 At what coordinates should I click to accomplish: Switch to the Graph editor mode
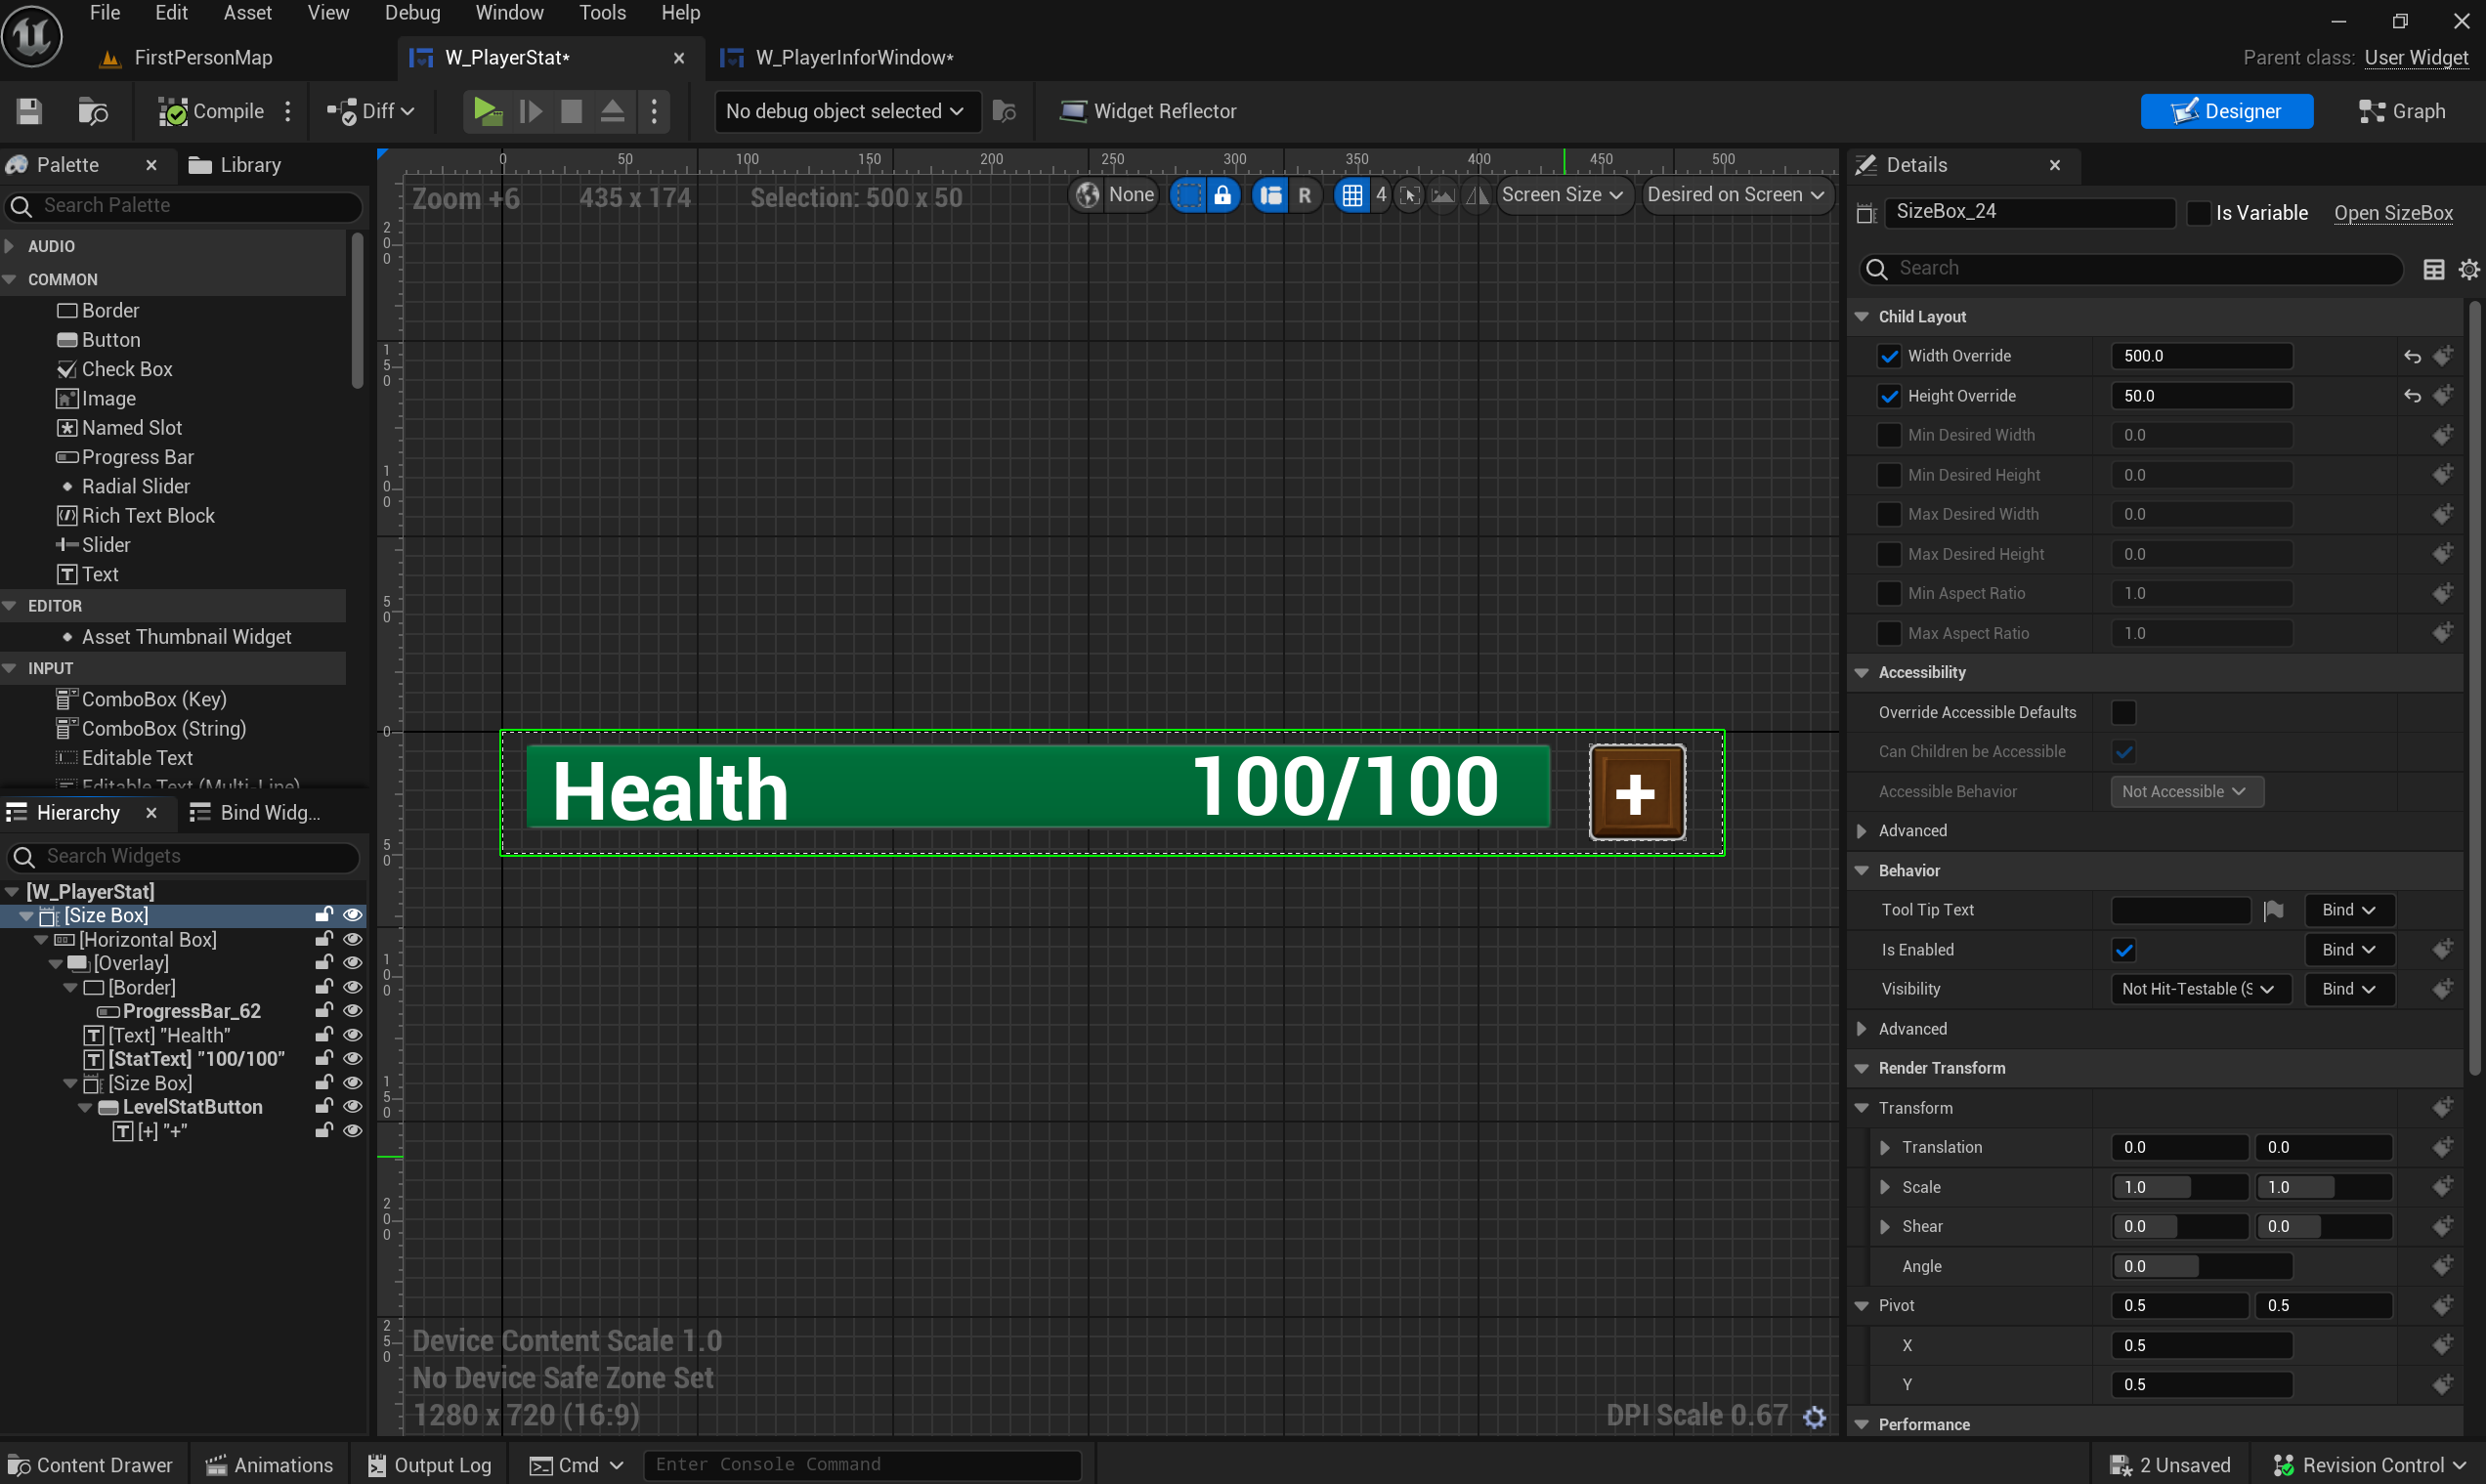click(2402, 111)
